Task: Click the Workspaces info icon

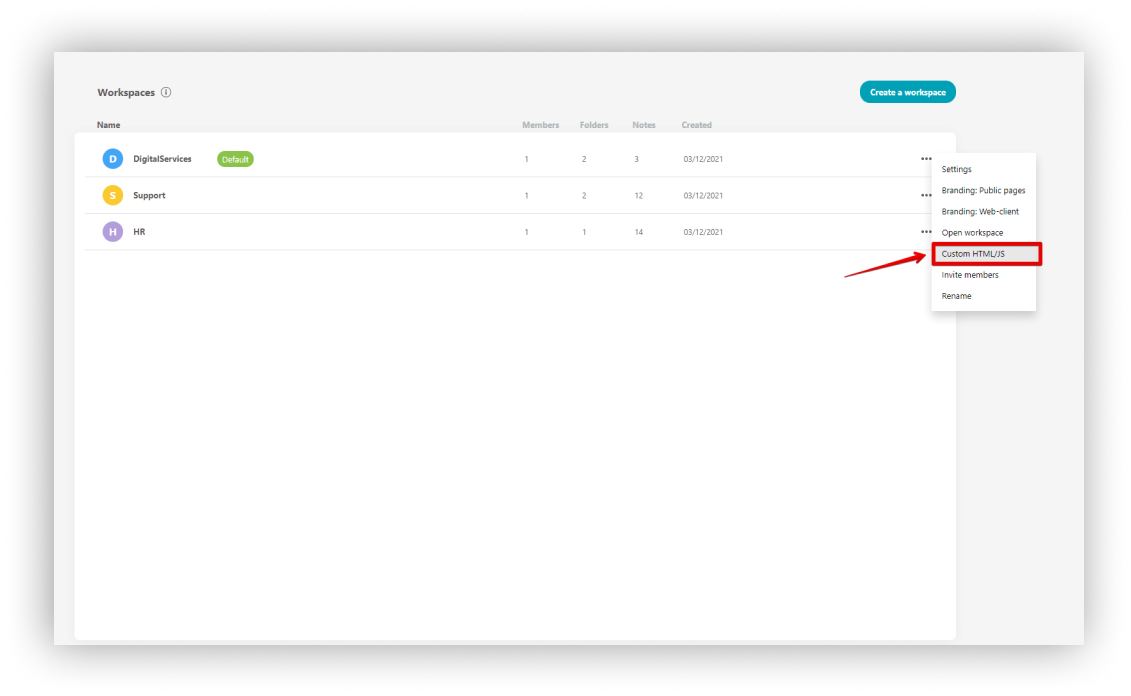Action: tap(166, 92)
